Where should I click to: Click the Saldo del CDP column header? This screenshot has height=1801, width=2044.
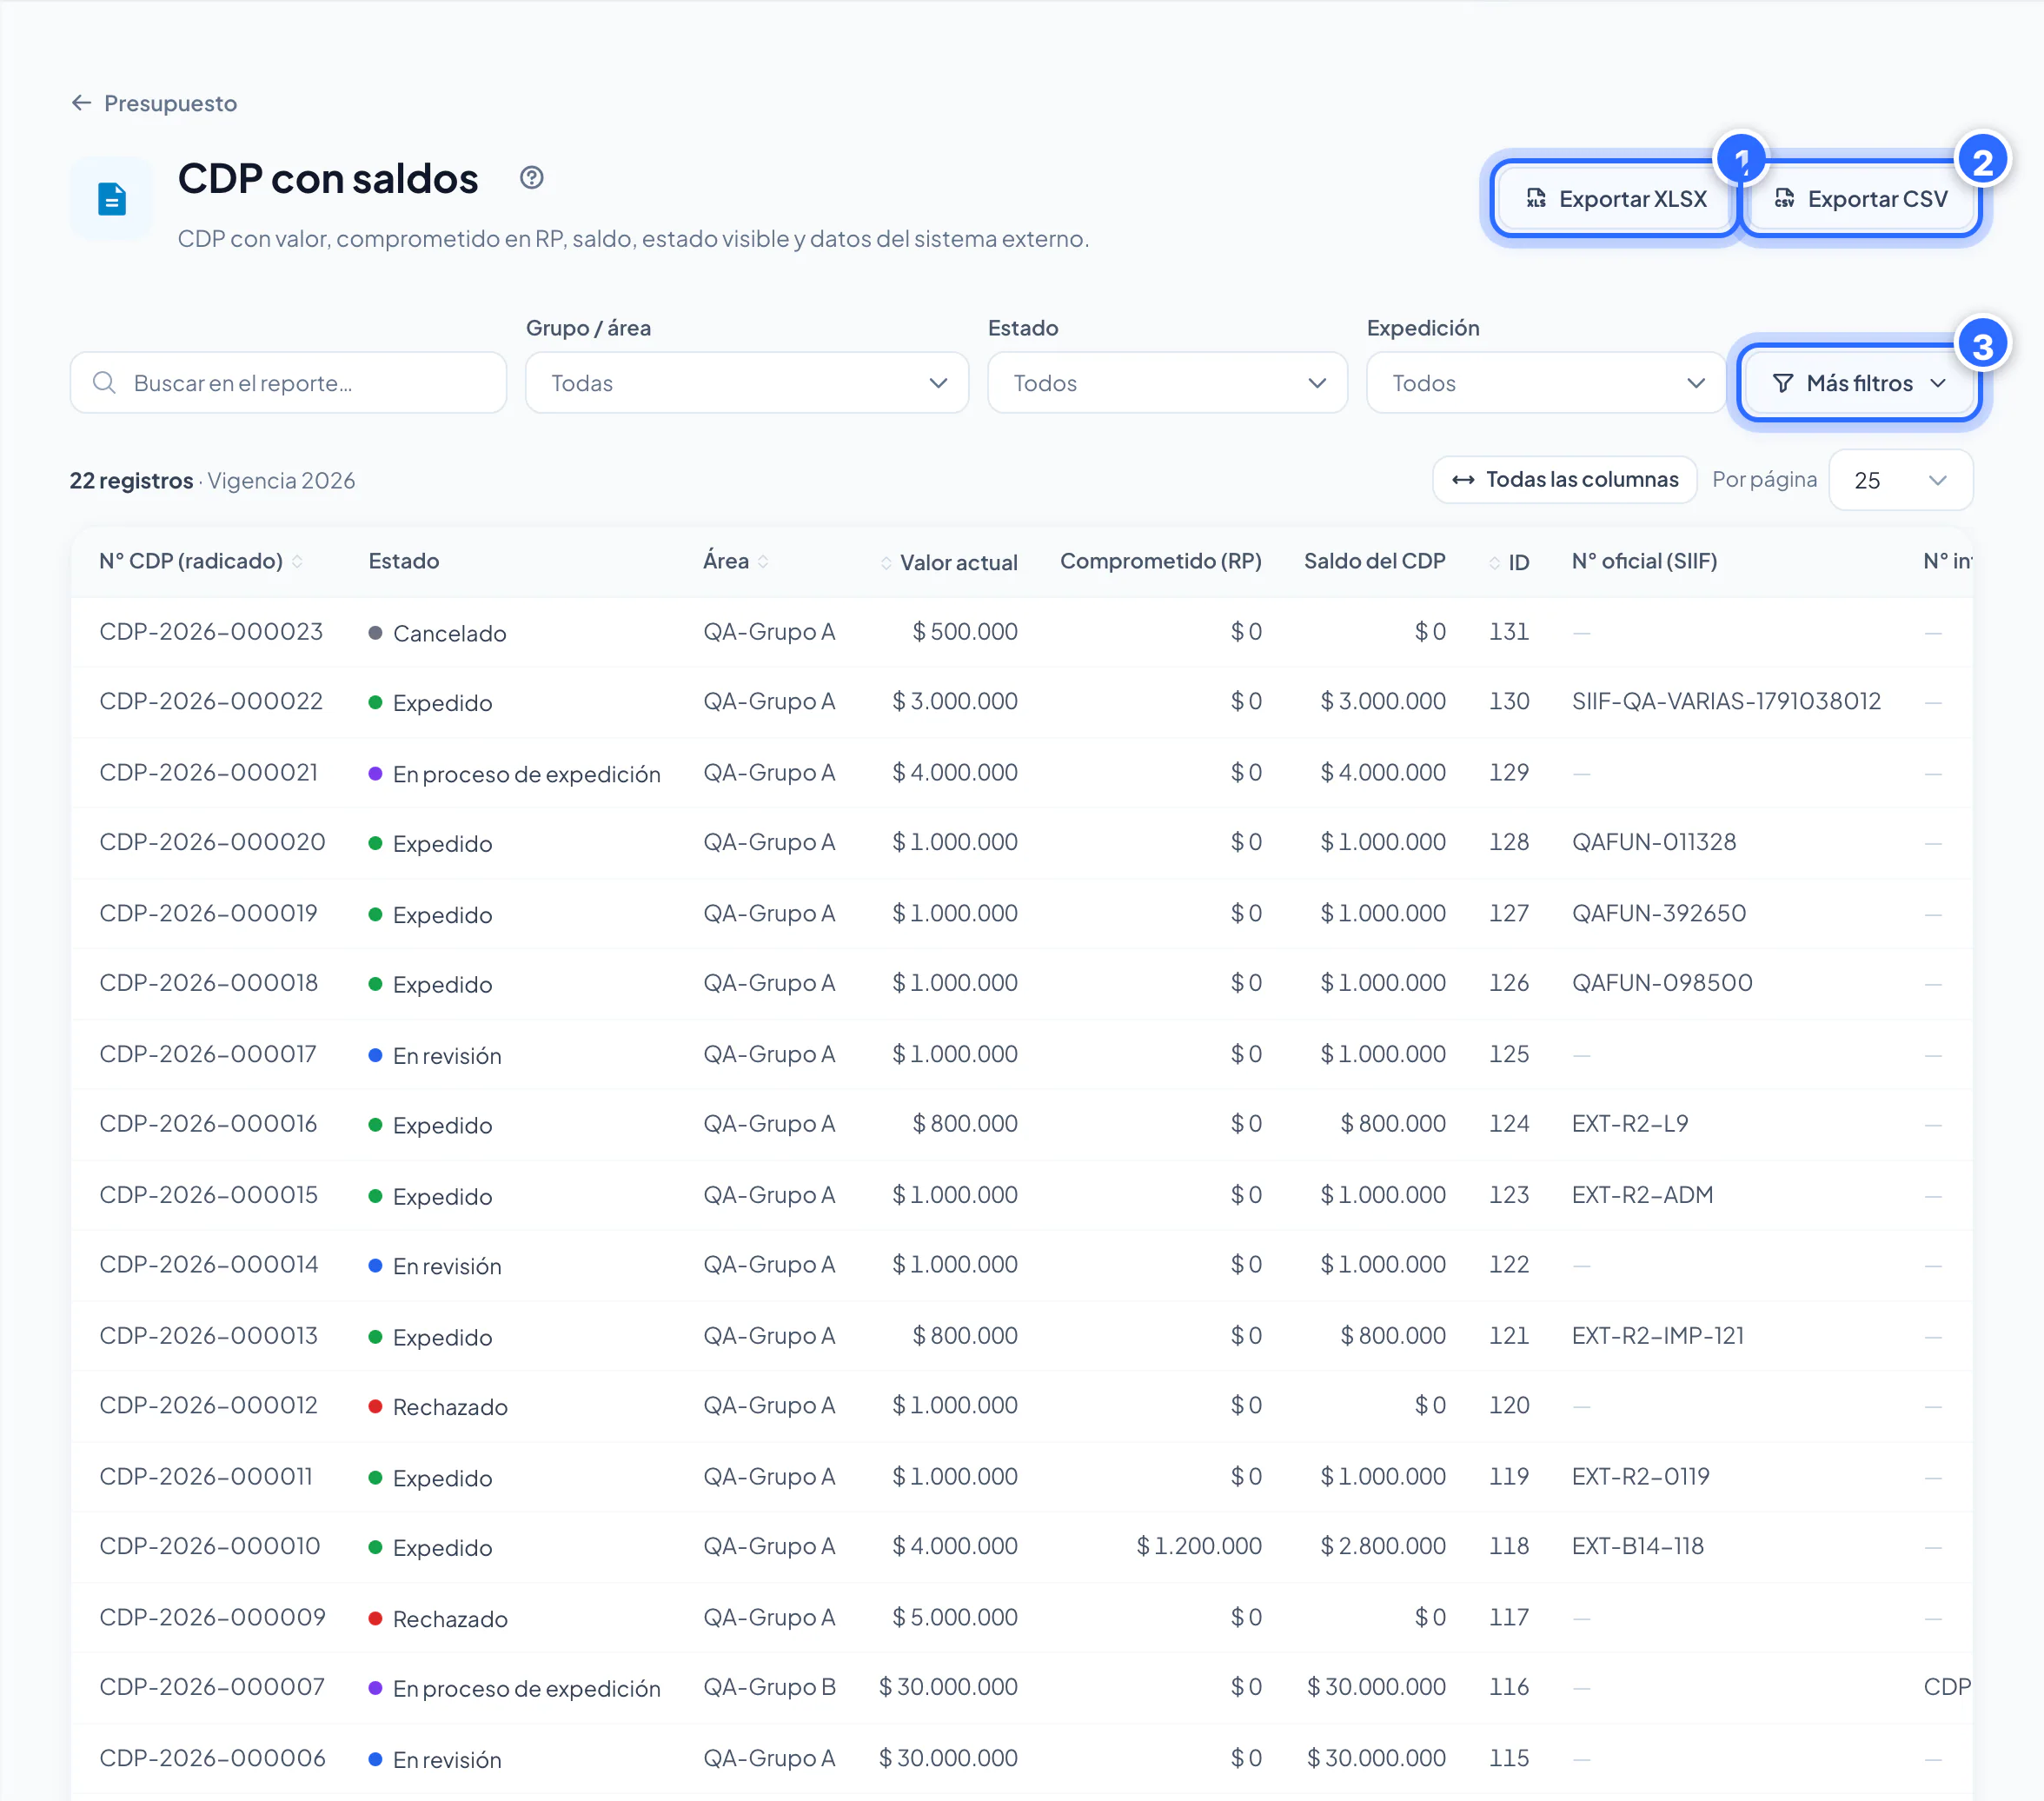pos(1374,562)
